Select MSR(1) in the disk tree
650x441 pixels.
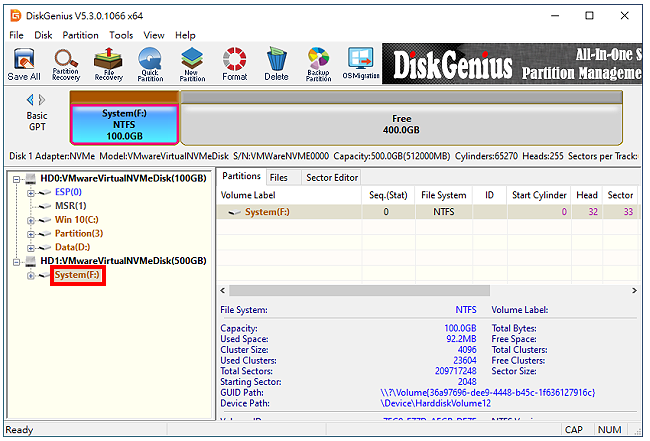[x=70, y=206]
